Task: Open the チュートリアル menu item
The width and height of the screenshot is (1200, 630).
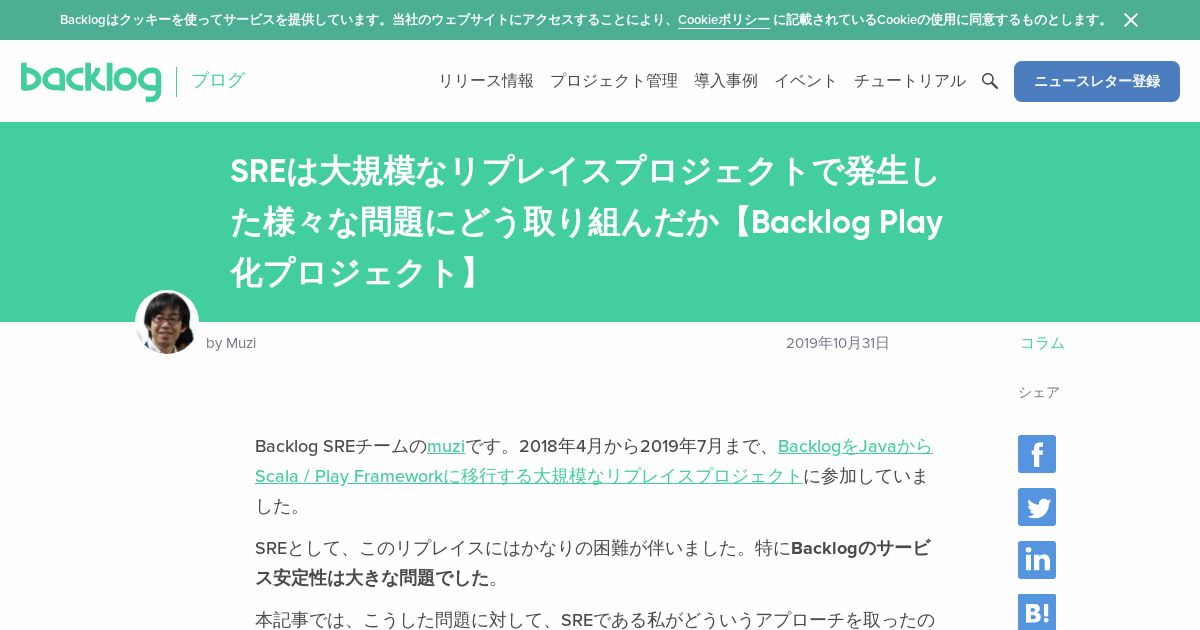Action: pyautogui.click(x=910, y=81)
